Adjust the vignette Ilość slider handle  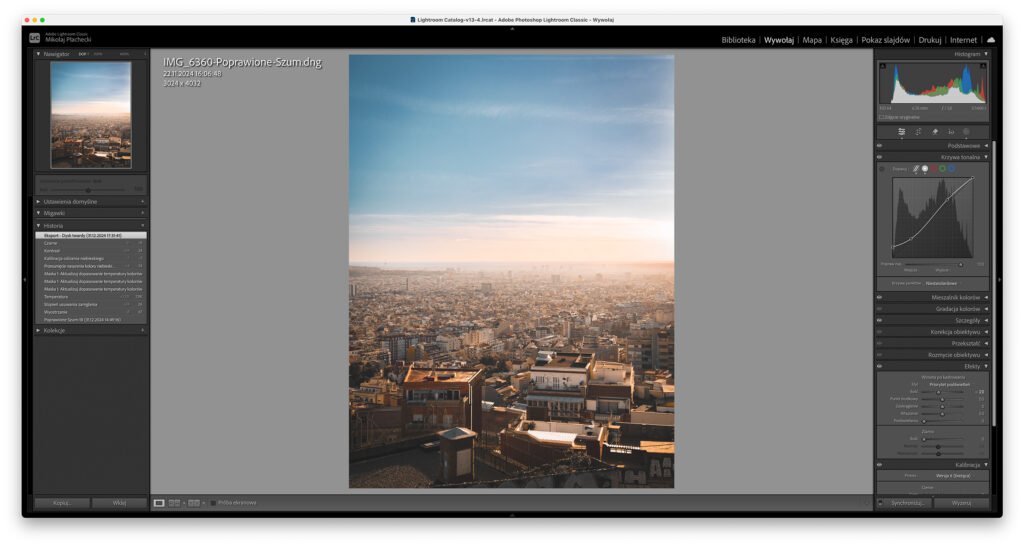pos(938,392)
